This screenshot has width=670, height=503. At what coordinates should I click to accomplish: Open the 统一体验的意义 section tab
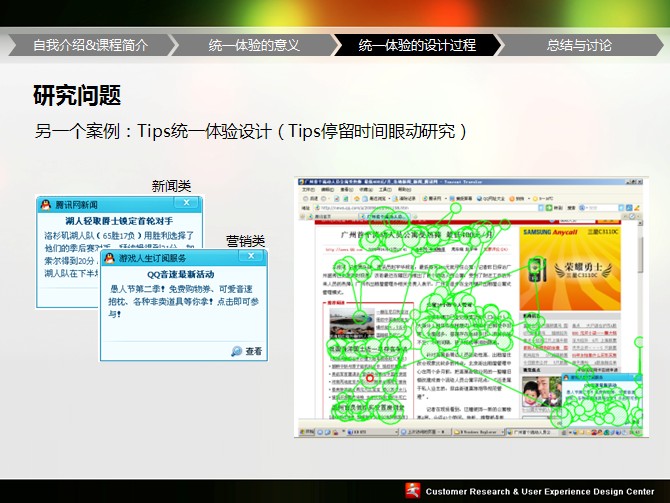click(254, 45)
